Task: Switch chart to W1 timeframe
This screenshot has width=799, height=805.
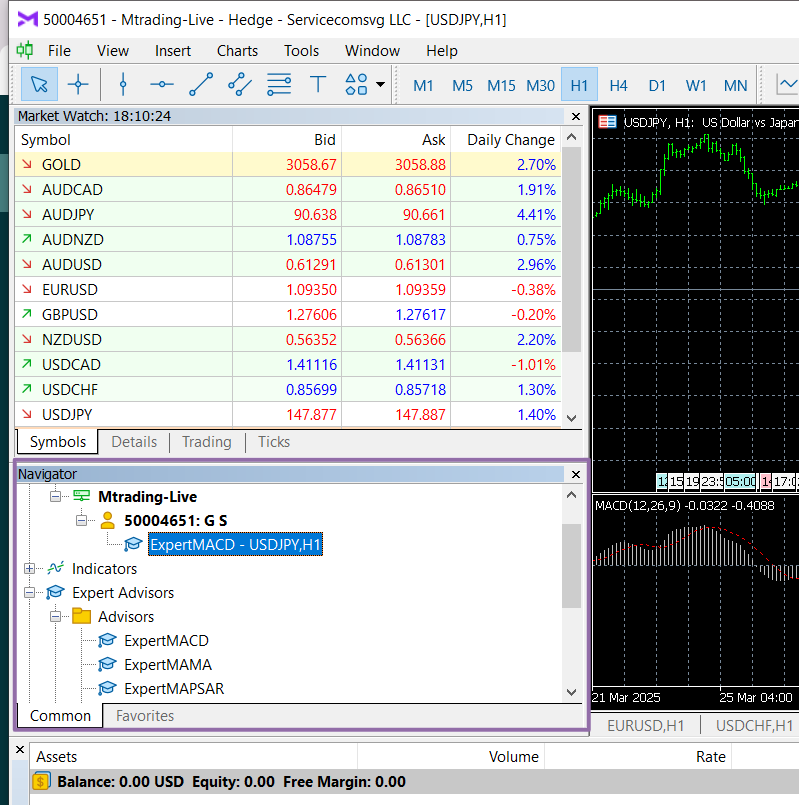Action: 696,85
